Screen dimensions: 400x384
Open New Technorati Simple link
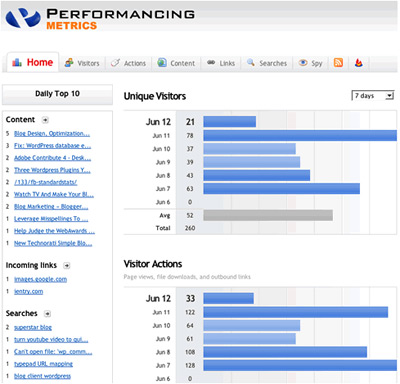tap(53, 243)
